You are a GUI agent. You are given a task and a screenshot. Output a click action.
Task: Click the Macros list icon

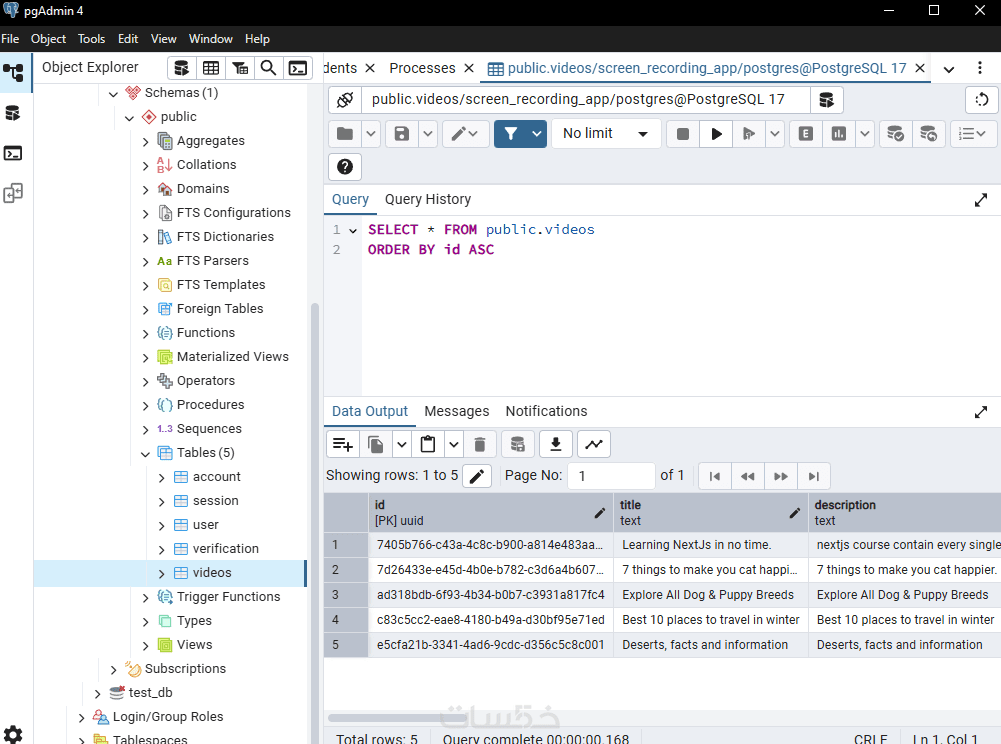tap(973, 133)
